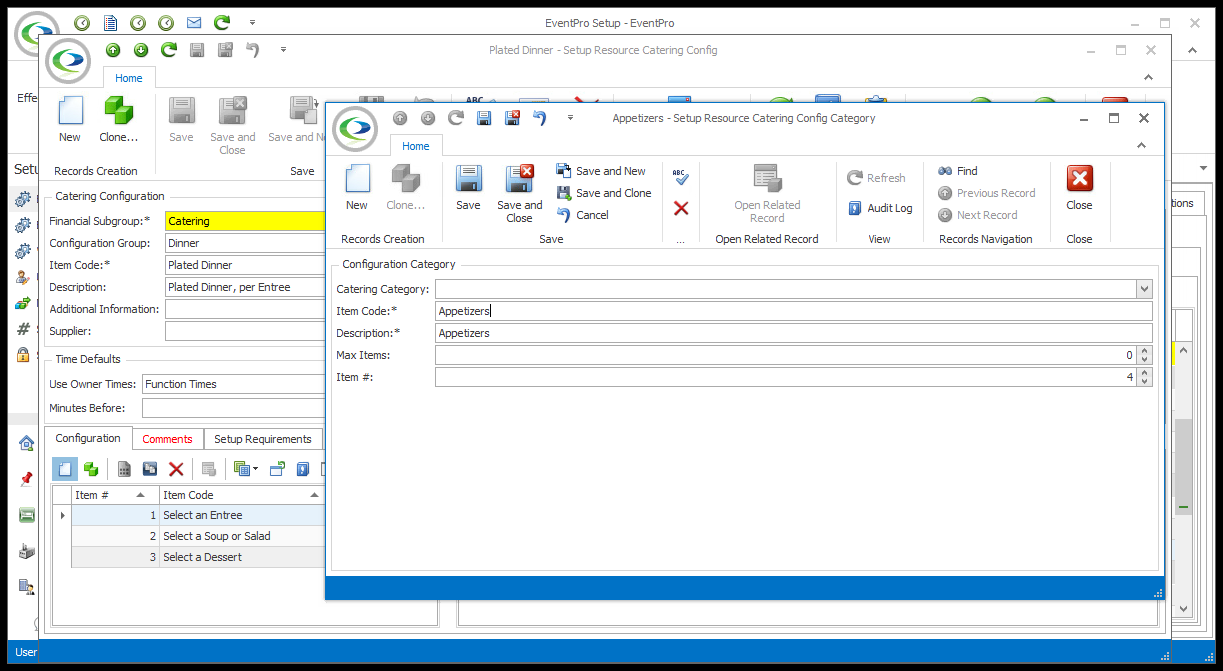Click Find in Records Navigation
The width and height of the screenshot is (1223, 671).
pyautogui.click(x=957, y=171)
